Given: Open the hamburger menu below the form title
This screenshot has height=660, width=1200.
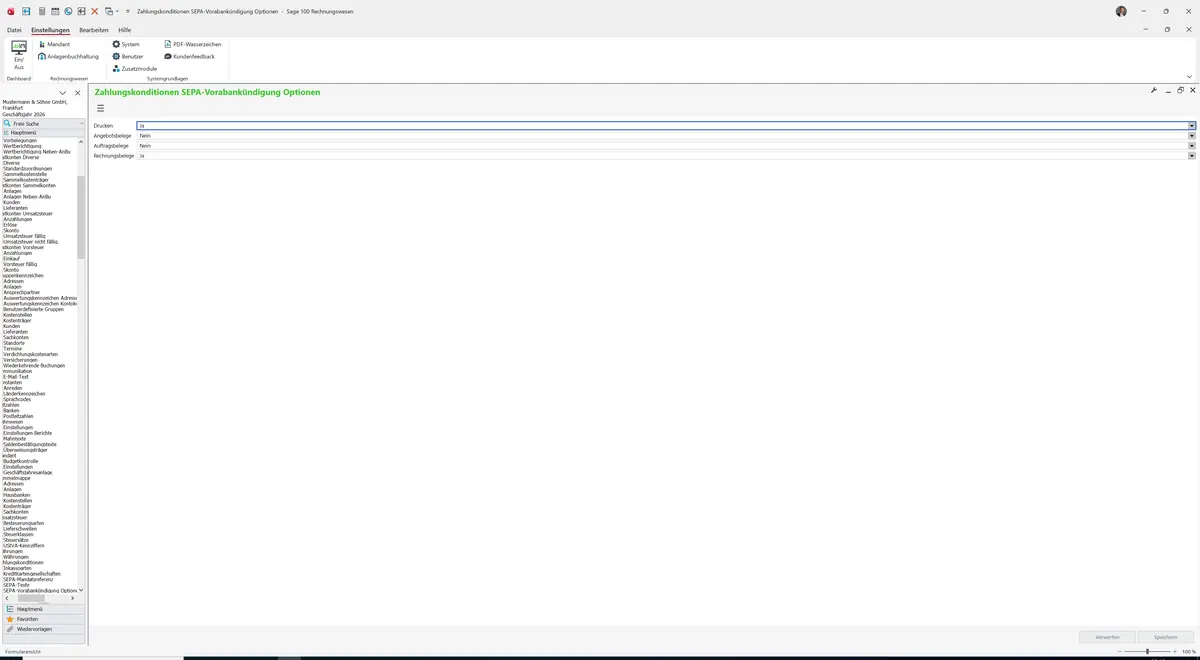Looking at the screenshot, I should point(100,108).
